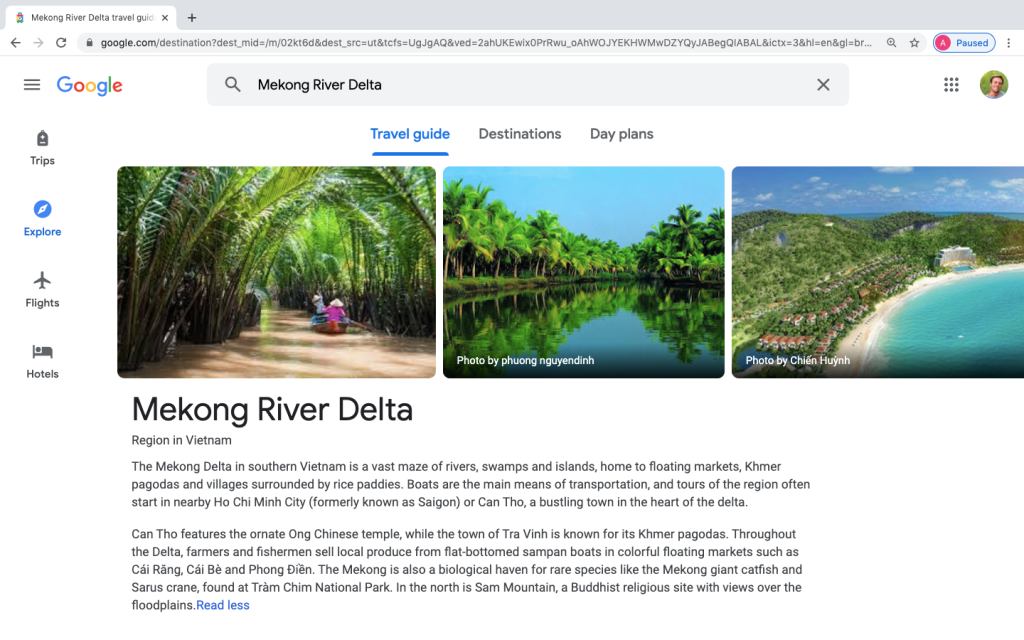Select Explore compass icon
The width and height of the screenshot is (1024, 640).
point(42,210)
